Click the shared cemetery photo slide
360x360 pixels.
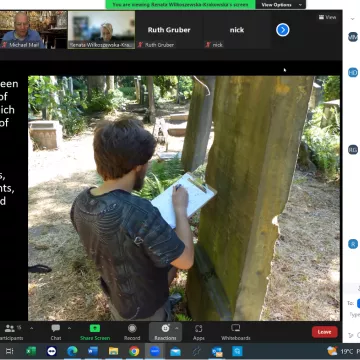click(184, 198)
